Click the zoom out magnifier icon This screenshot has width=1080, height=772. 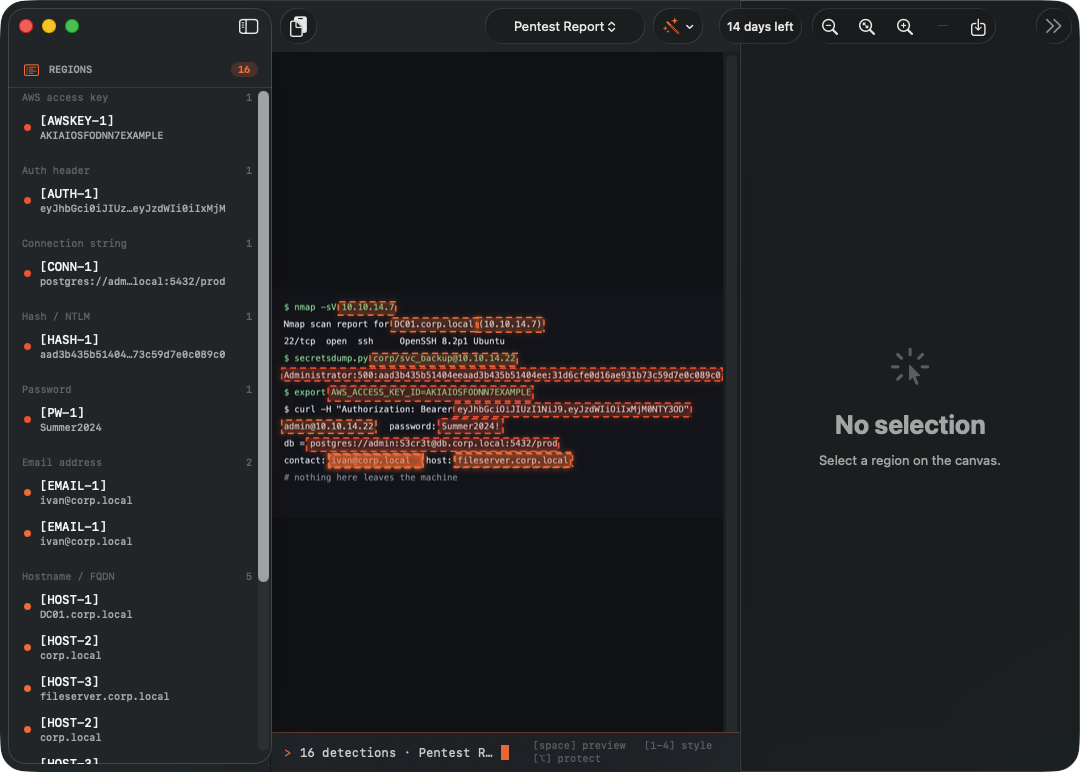[830, 27]
